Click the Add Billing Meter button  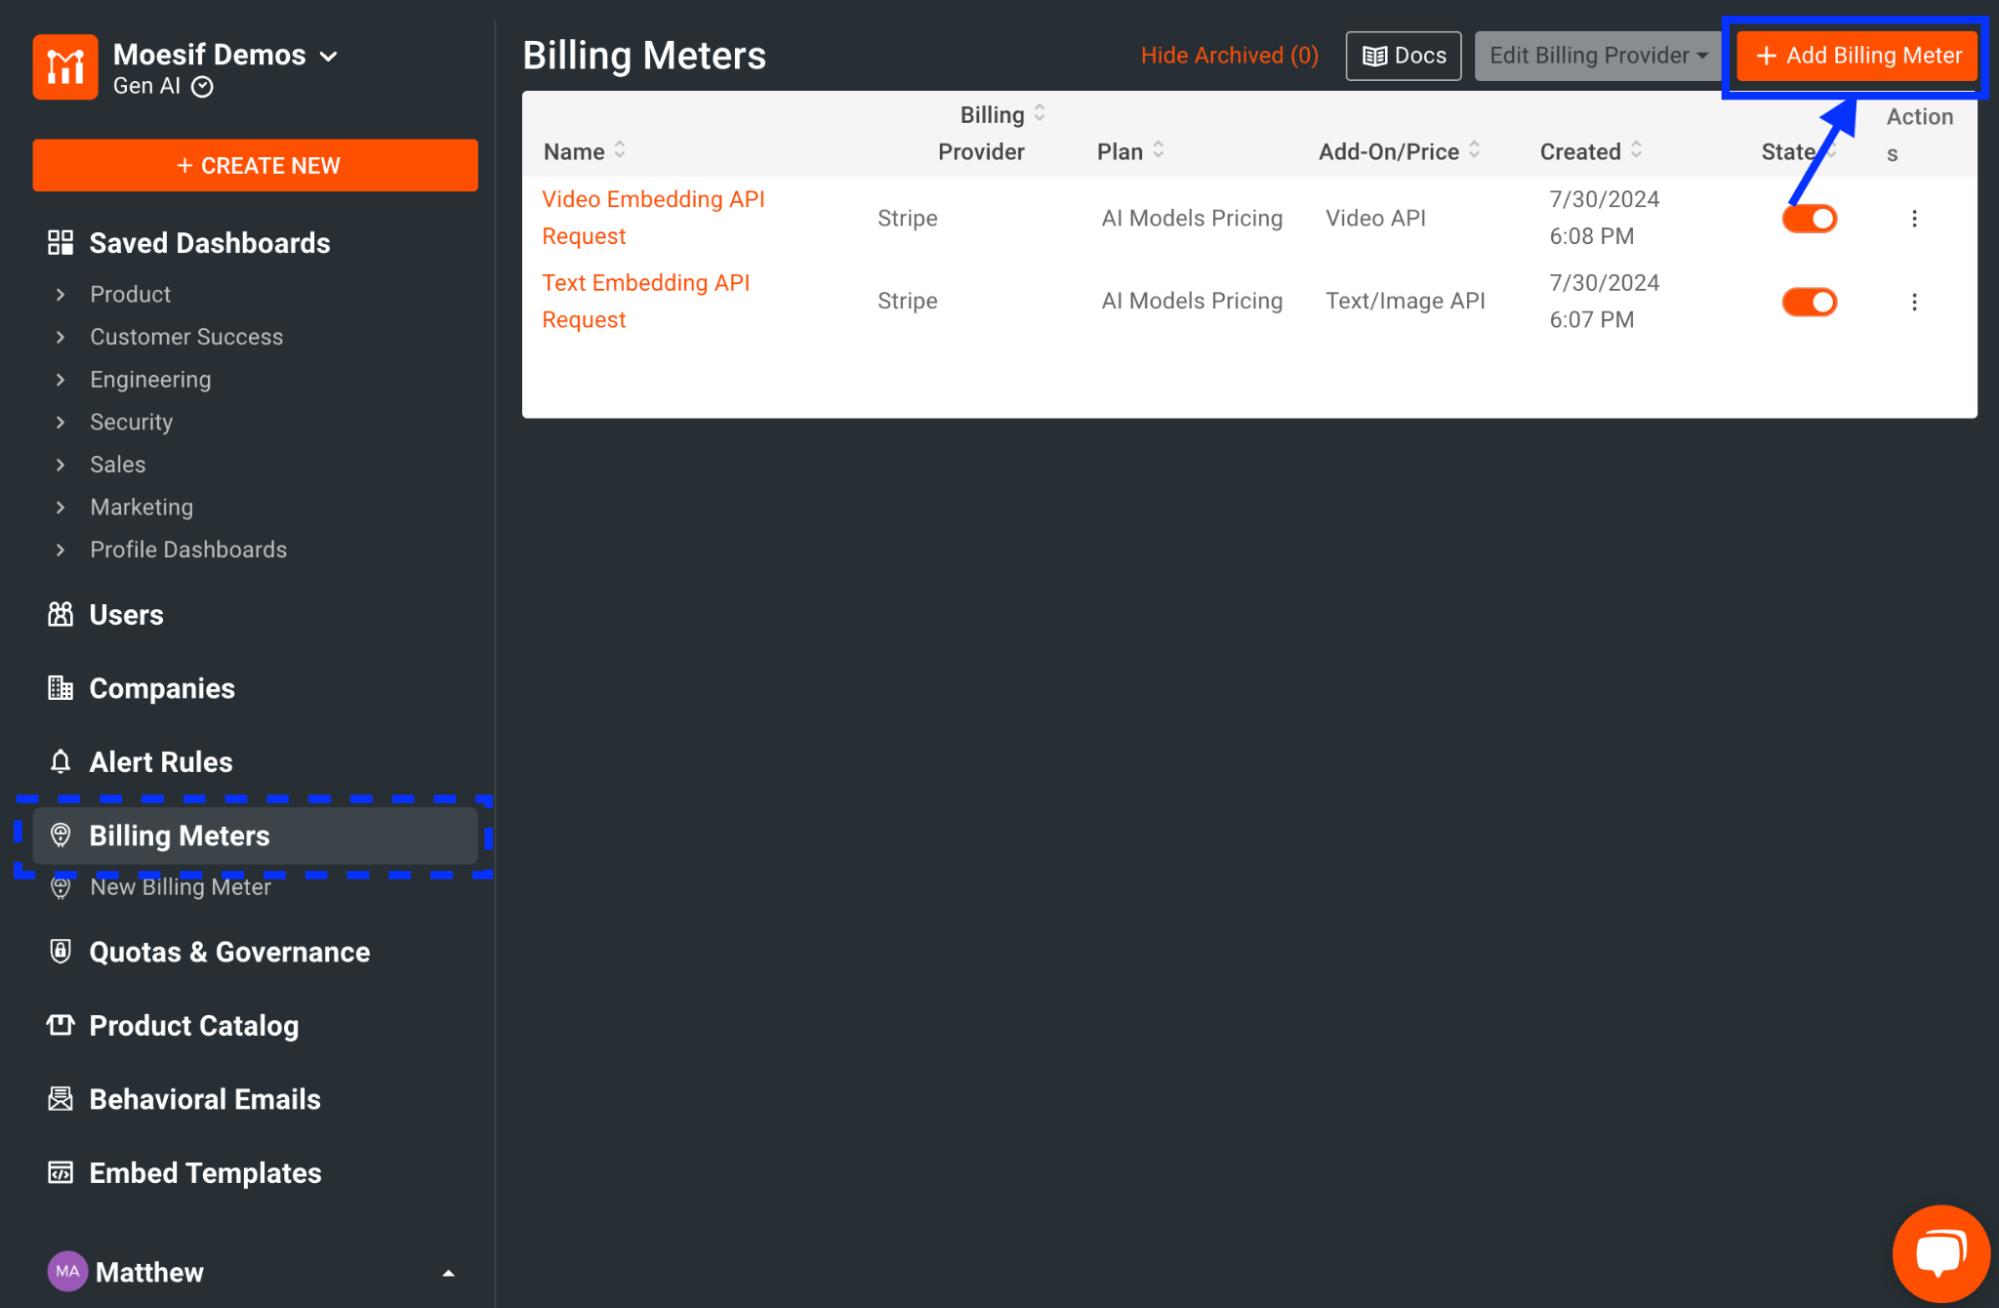point(1857,56)
